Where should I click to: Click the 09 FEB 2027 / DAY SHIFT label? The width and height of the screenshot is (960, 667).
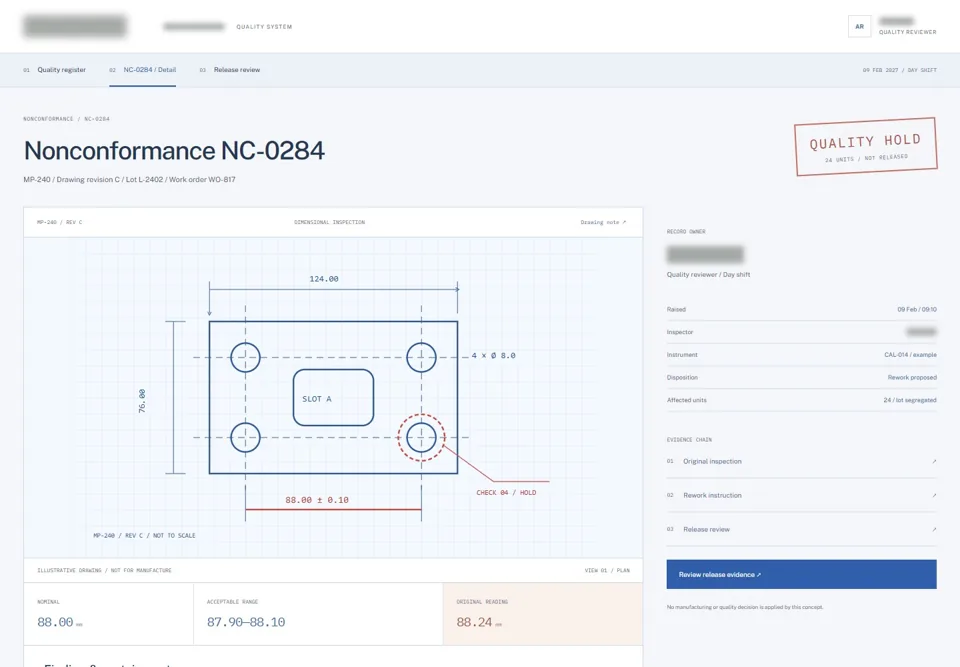click(x=899, y=70)
